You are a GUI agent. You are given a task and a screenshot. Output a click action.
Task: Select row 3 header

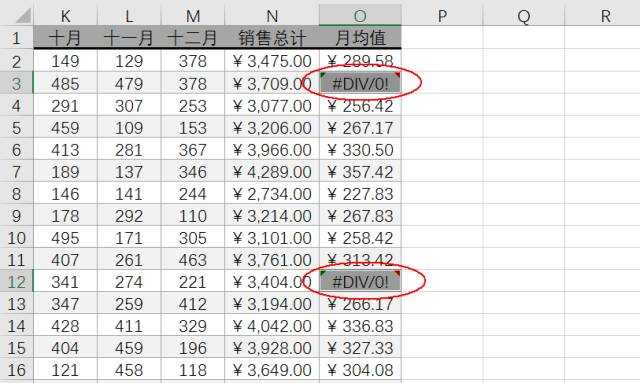tap(16, 83)
